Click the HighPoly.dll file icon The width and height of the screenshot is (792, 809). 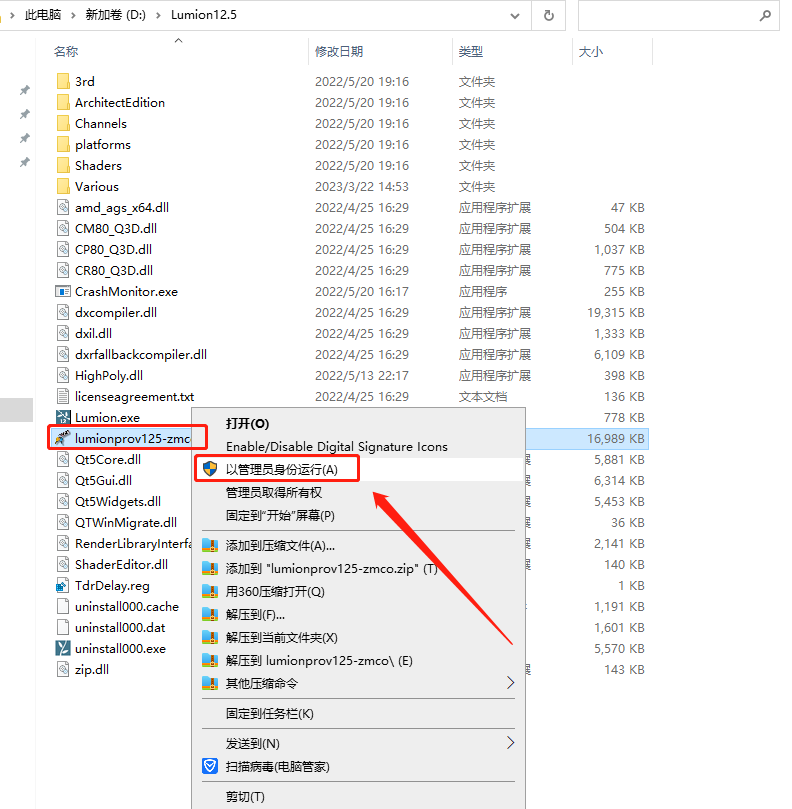point(63,375)
